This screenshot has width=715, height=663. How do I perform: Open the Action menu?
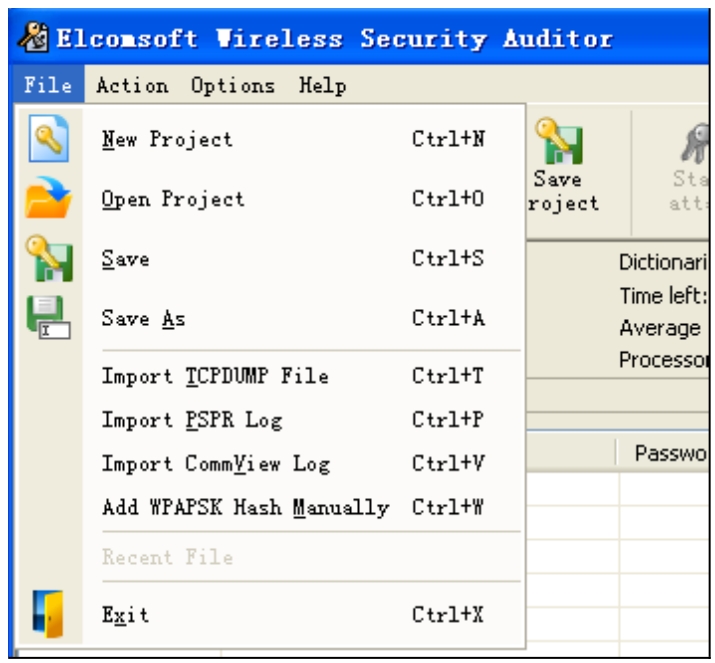[132, 85]
